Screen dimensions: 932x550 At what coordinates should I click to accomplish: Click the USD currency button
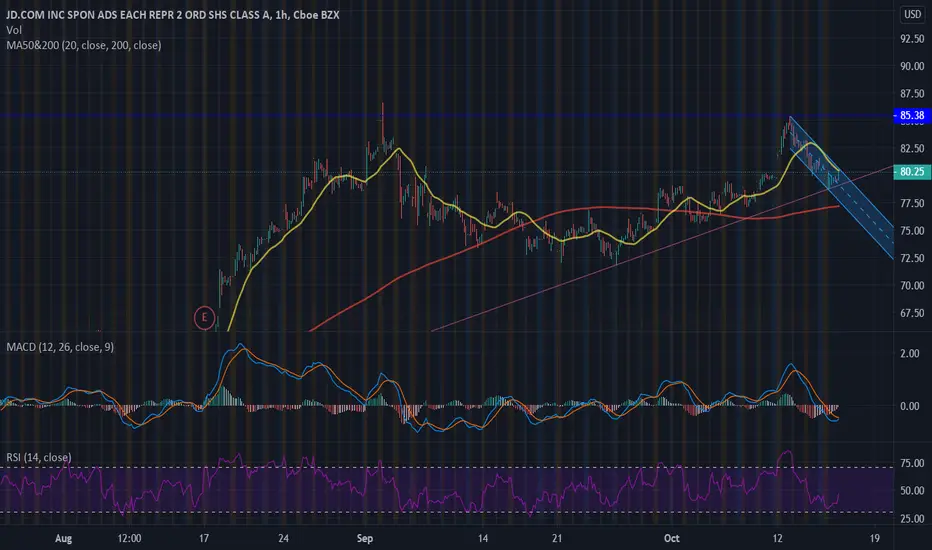pos(912,14)
